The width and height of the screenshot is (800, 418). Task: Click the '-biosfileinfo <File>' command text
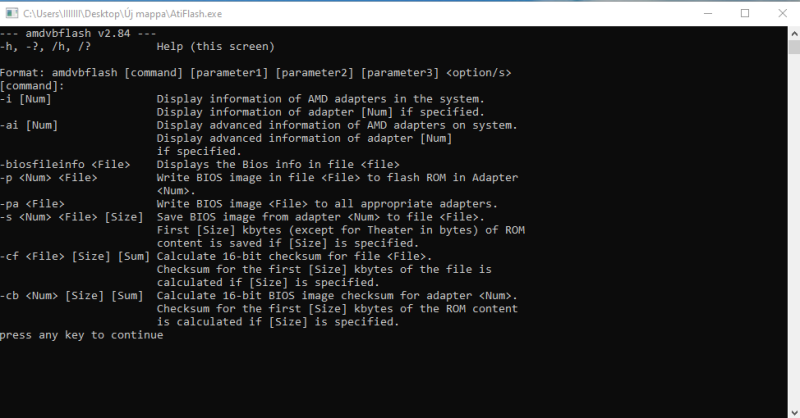coord(65,164)
